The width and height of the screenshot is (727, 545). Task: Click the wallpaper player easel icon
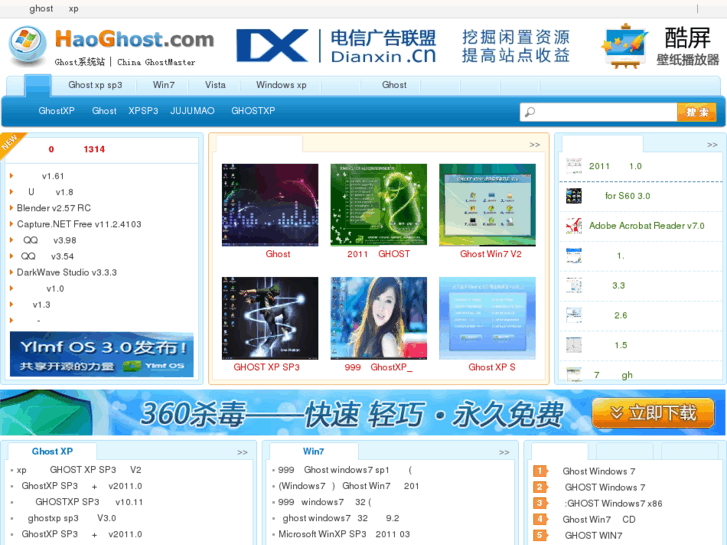624,46
